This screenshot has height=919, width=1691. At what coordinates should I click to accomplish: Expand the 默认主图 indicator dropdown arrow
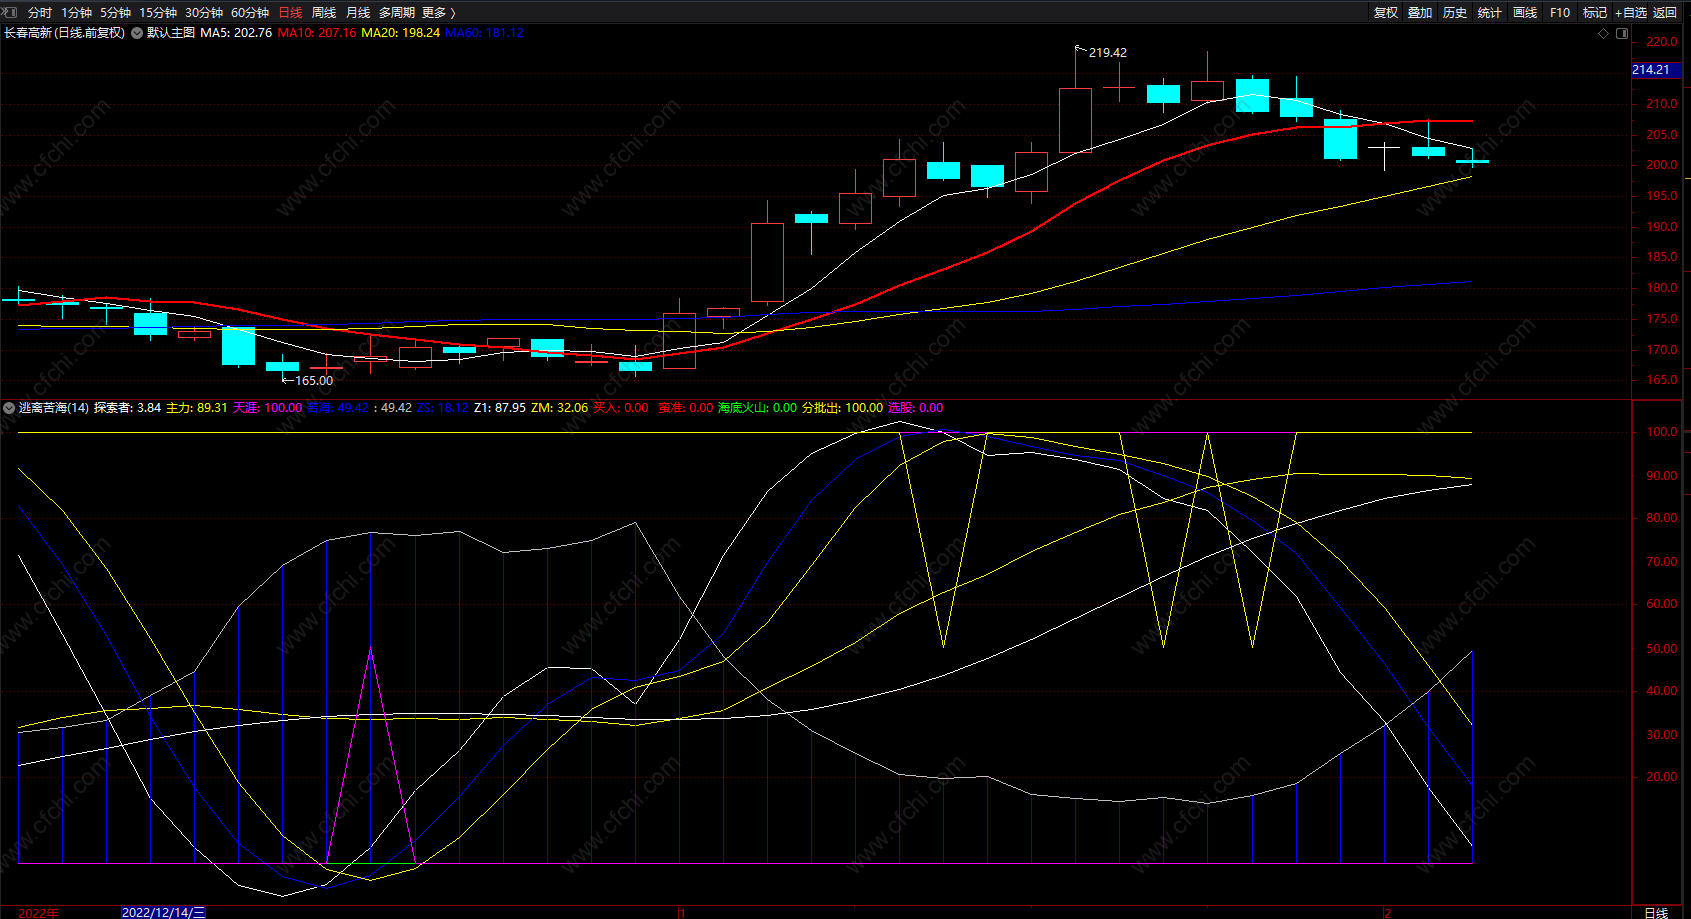point(137,33)
